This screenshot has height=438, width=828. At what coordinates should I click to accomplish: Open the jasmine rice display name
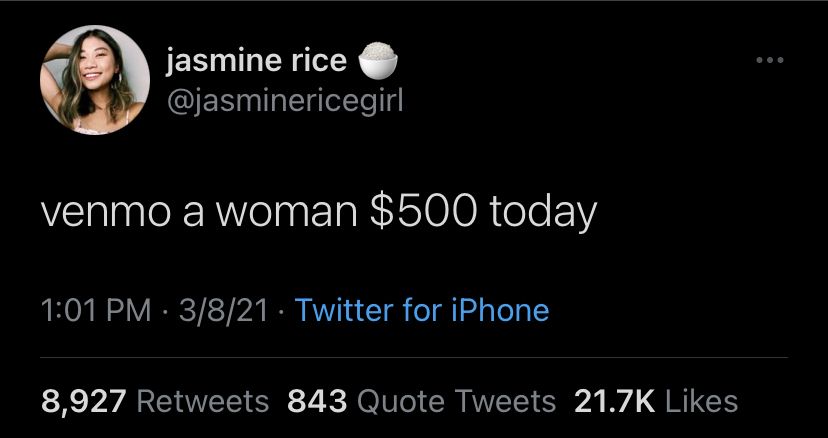256,61
